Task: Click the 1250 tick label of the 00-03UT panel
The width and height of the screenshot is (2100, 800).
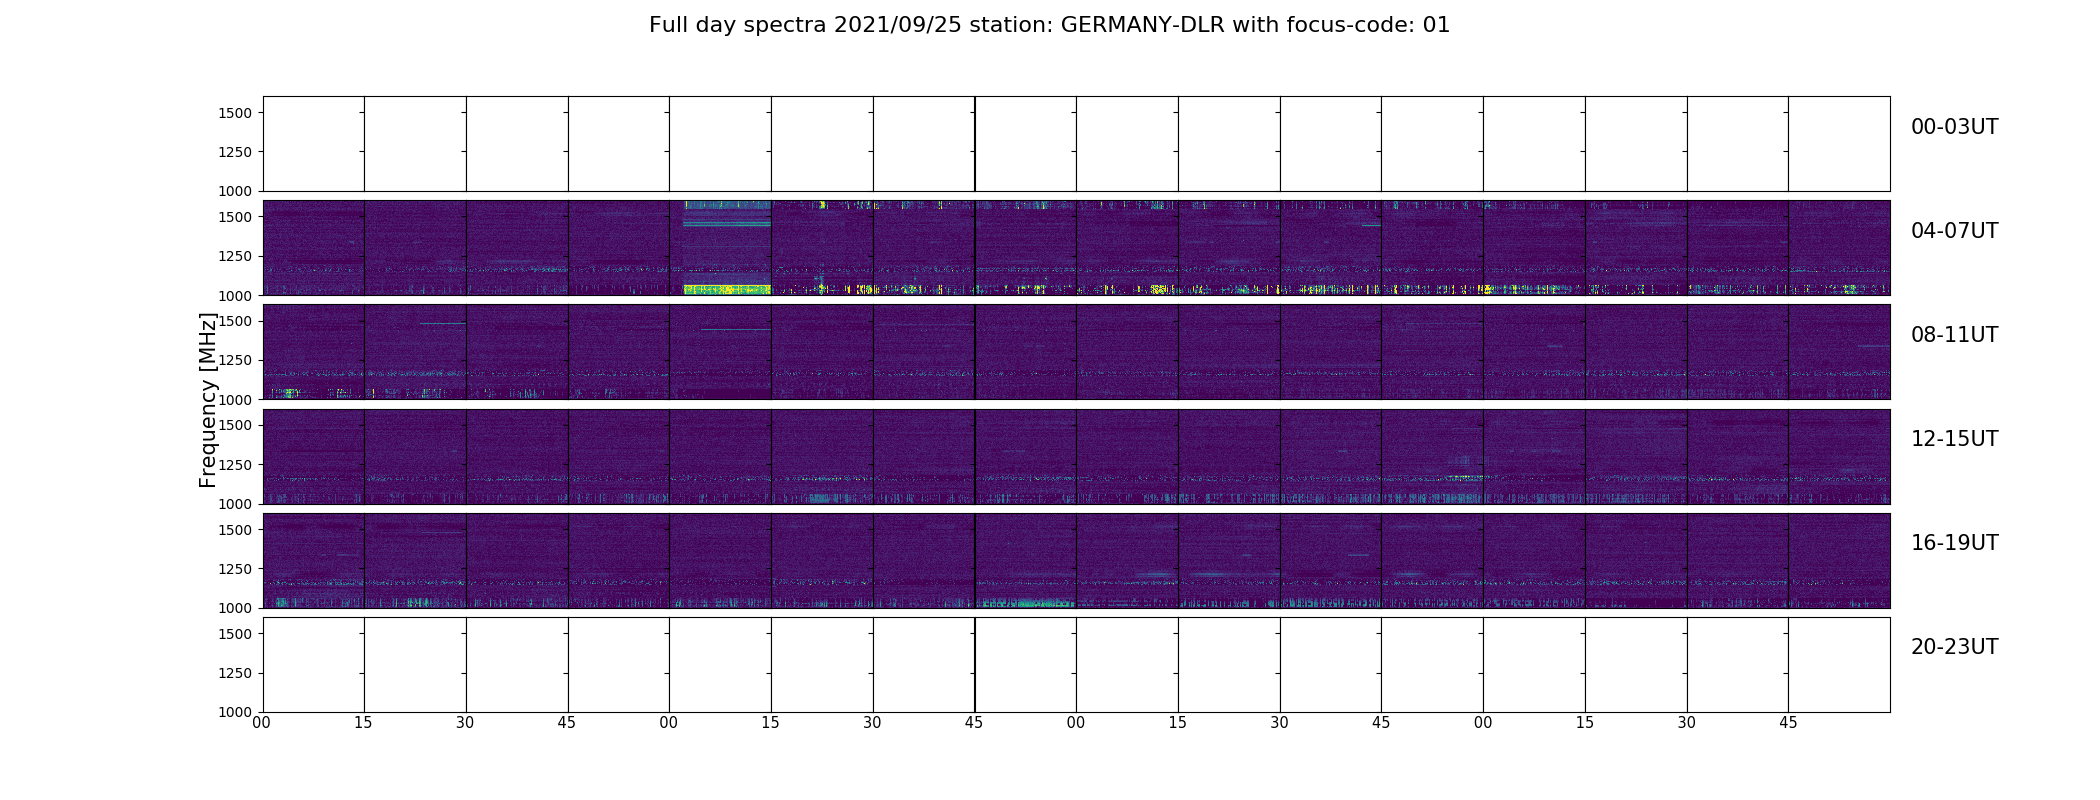Action: [235, 152]
